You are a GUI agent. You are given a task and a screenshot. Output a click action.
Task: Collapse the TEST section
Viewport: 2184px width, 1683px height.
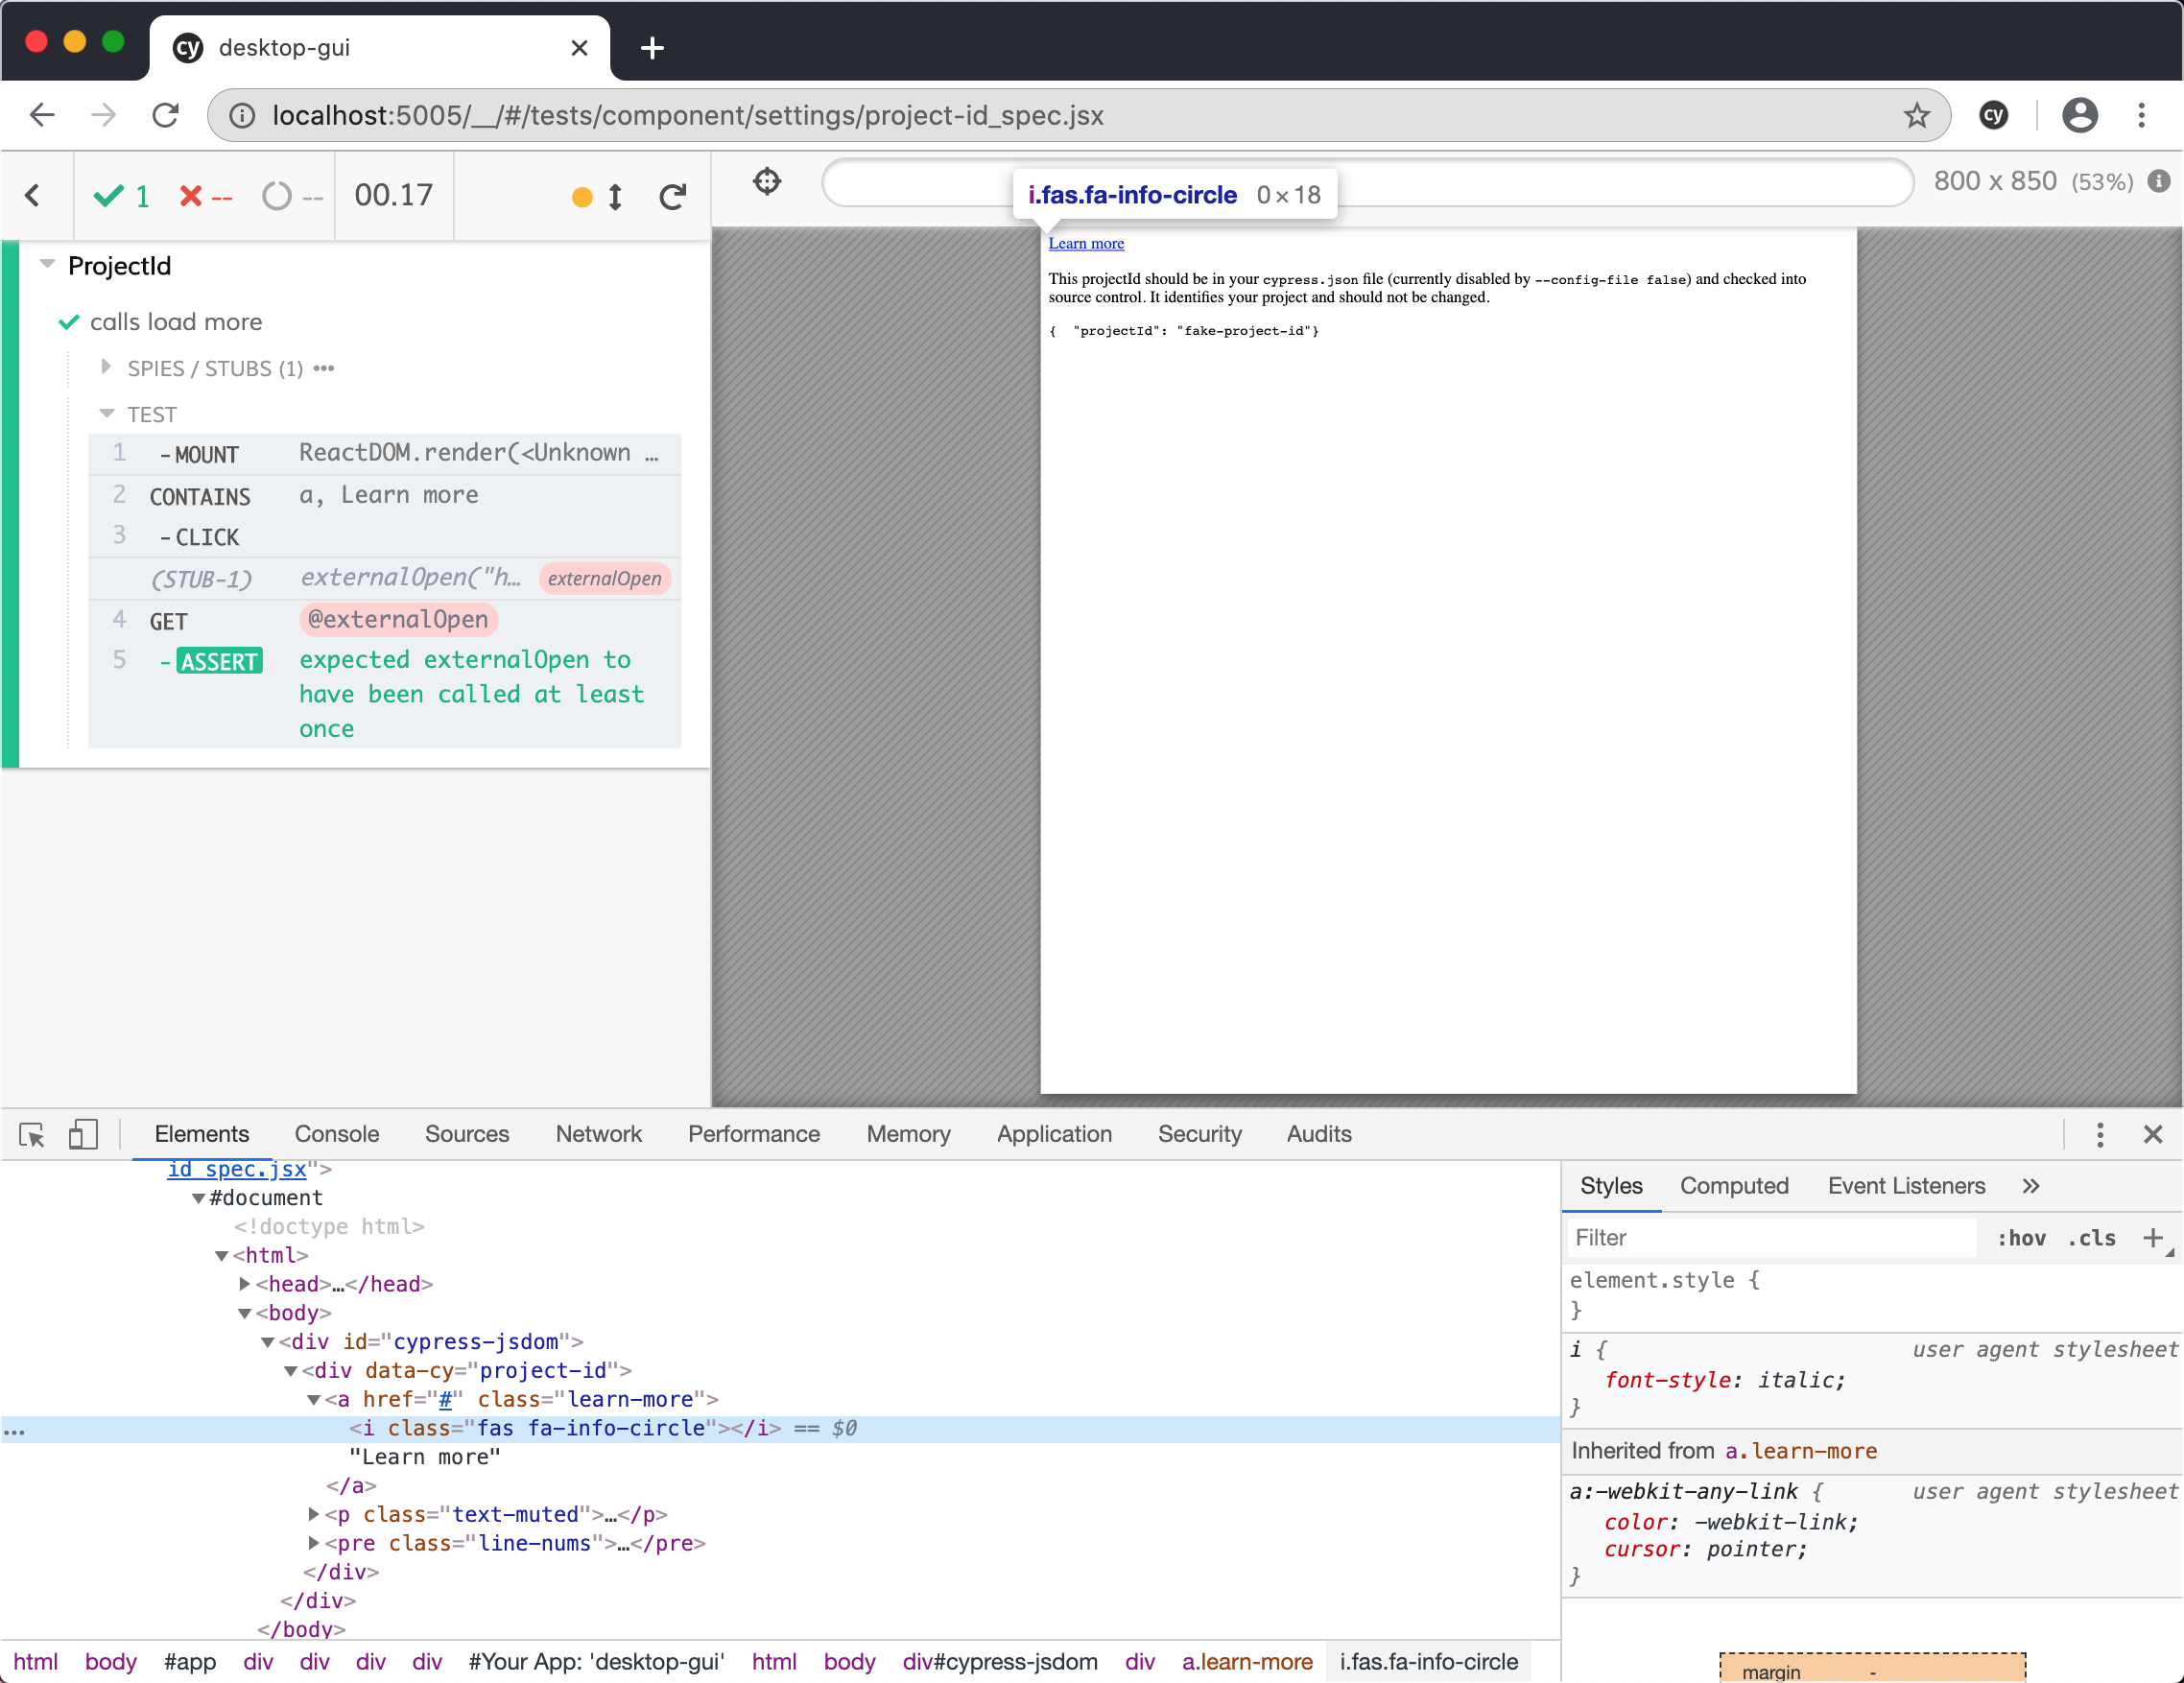[107, 413]
